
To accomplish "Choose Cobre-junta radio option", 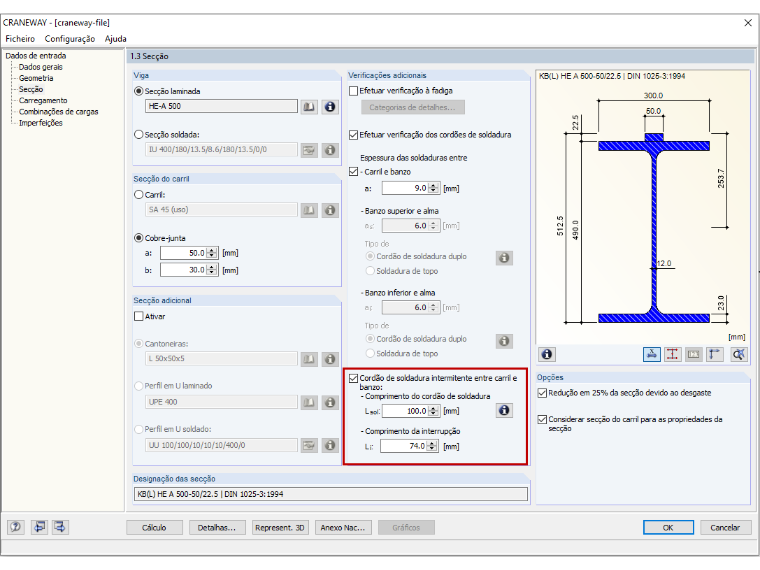I will (x=139, y=238).
